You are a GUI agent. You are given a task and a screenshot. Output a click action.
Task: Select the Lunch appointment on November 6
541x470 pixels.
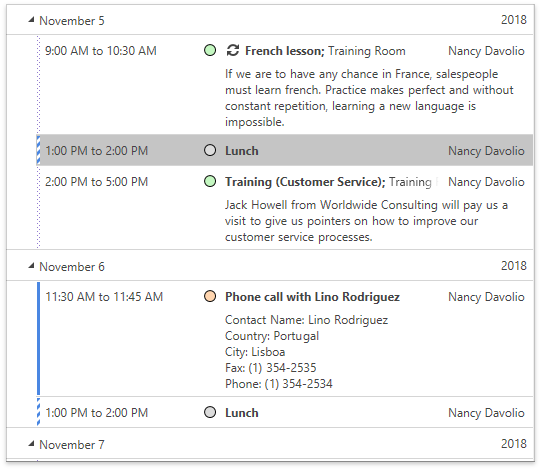pos(286,412)
